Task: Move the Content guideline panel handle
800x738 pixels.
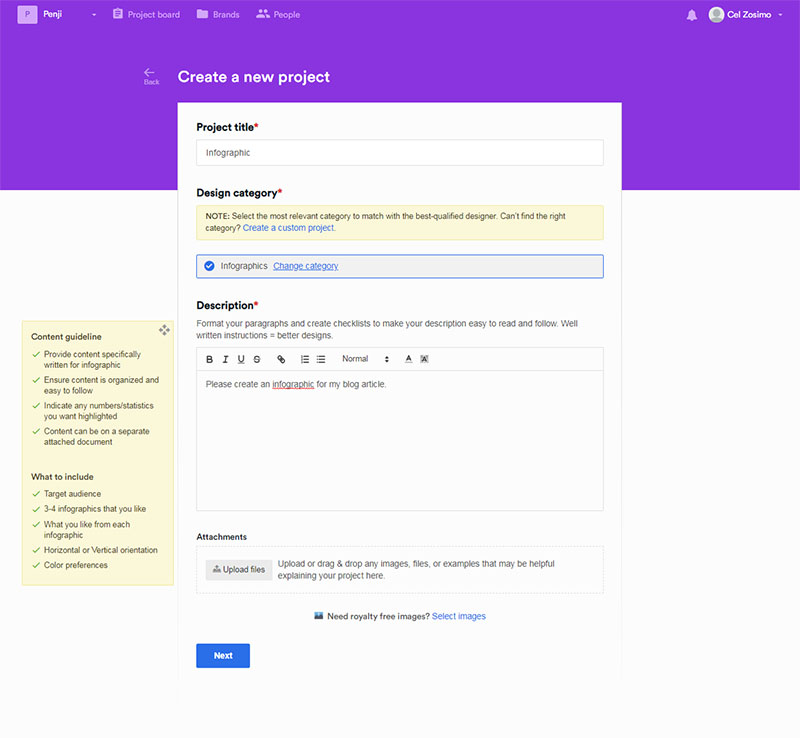Action: (164, 330)
